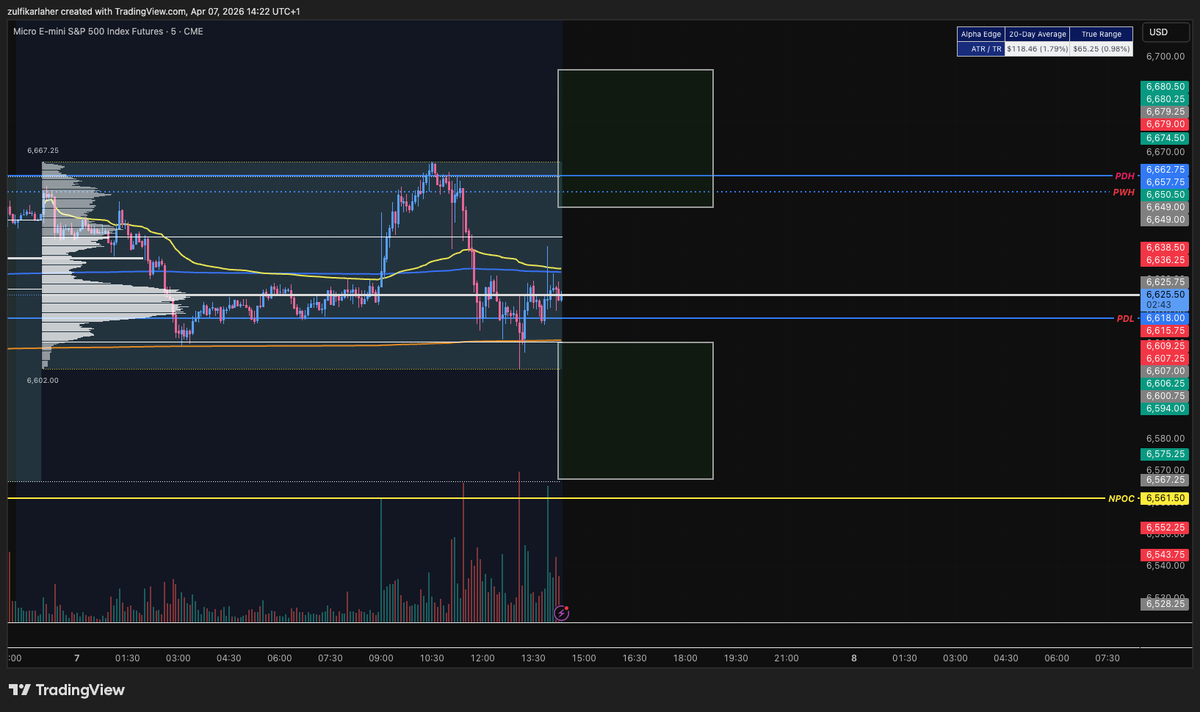Click the blue 6,662.75 PDH price tag
Screen dimensions: 1200x712
click(x=1165, y=170)
